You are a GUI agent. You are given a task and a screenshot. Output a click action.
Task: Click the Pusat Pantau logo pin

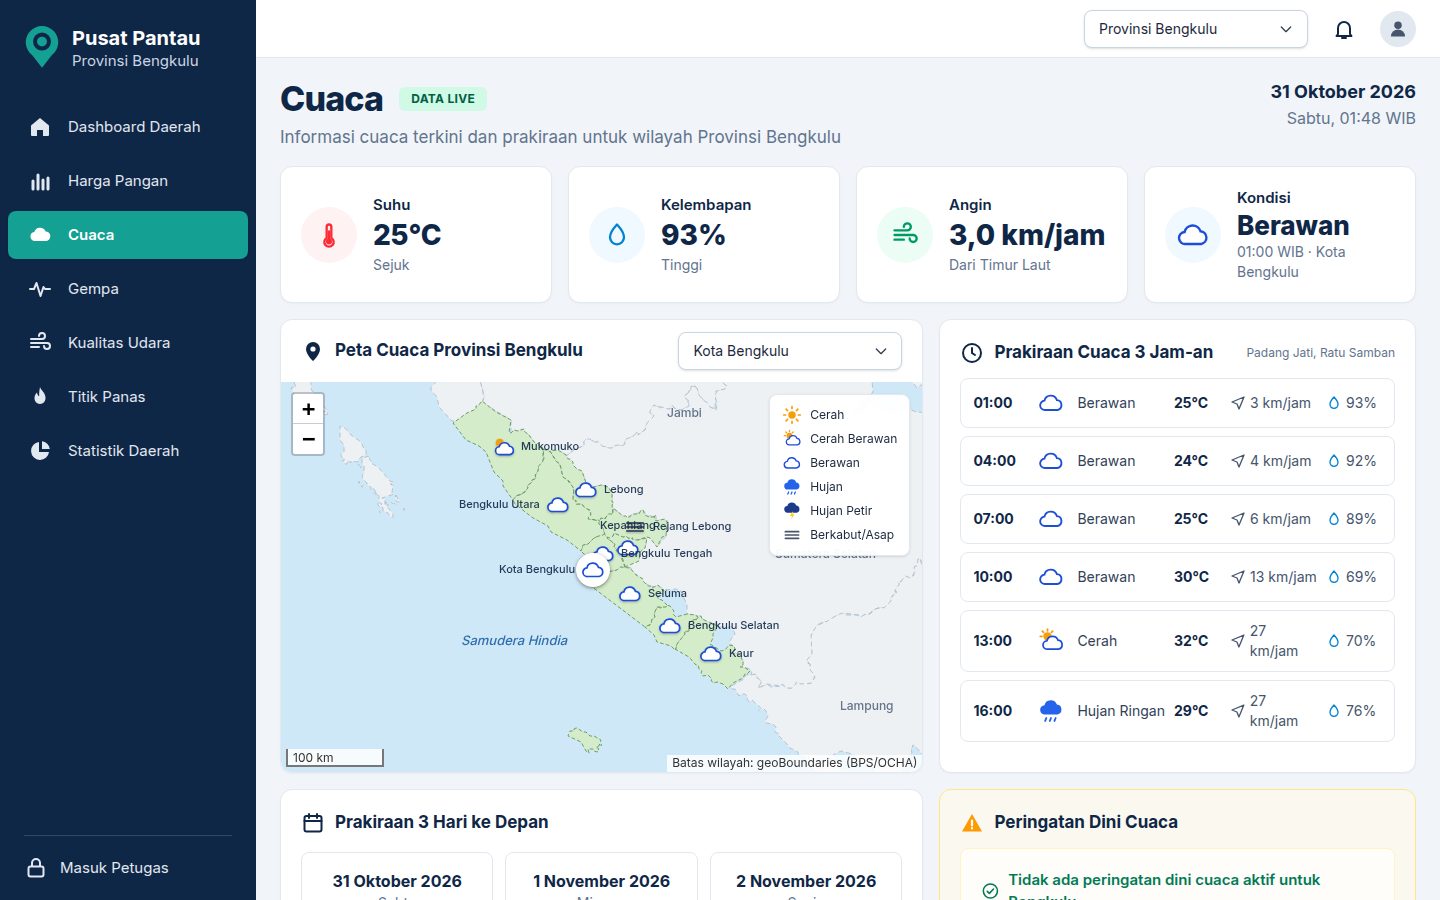[42, 47]
